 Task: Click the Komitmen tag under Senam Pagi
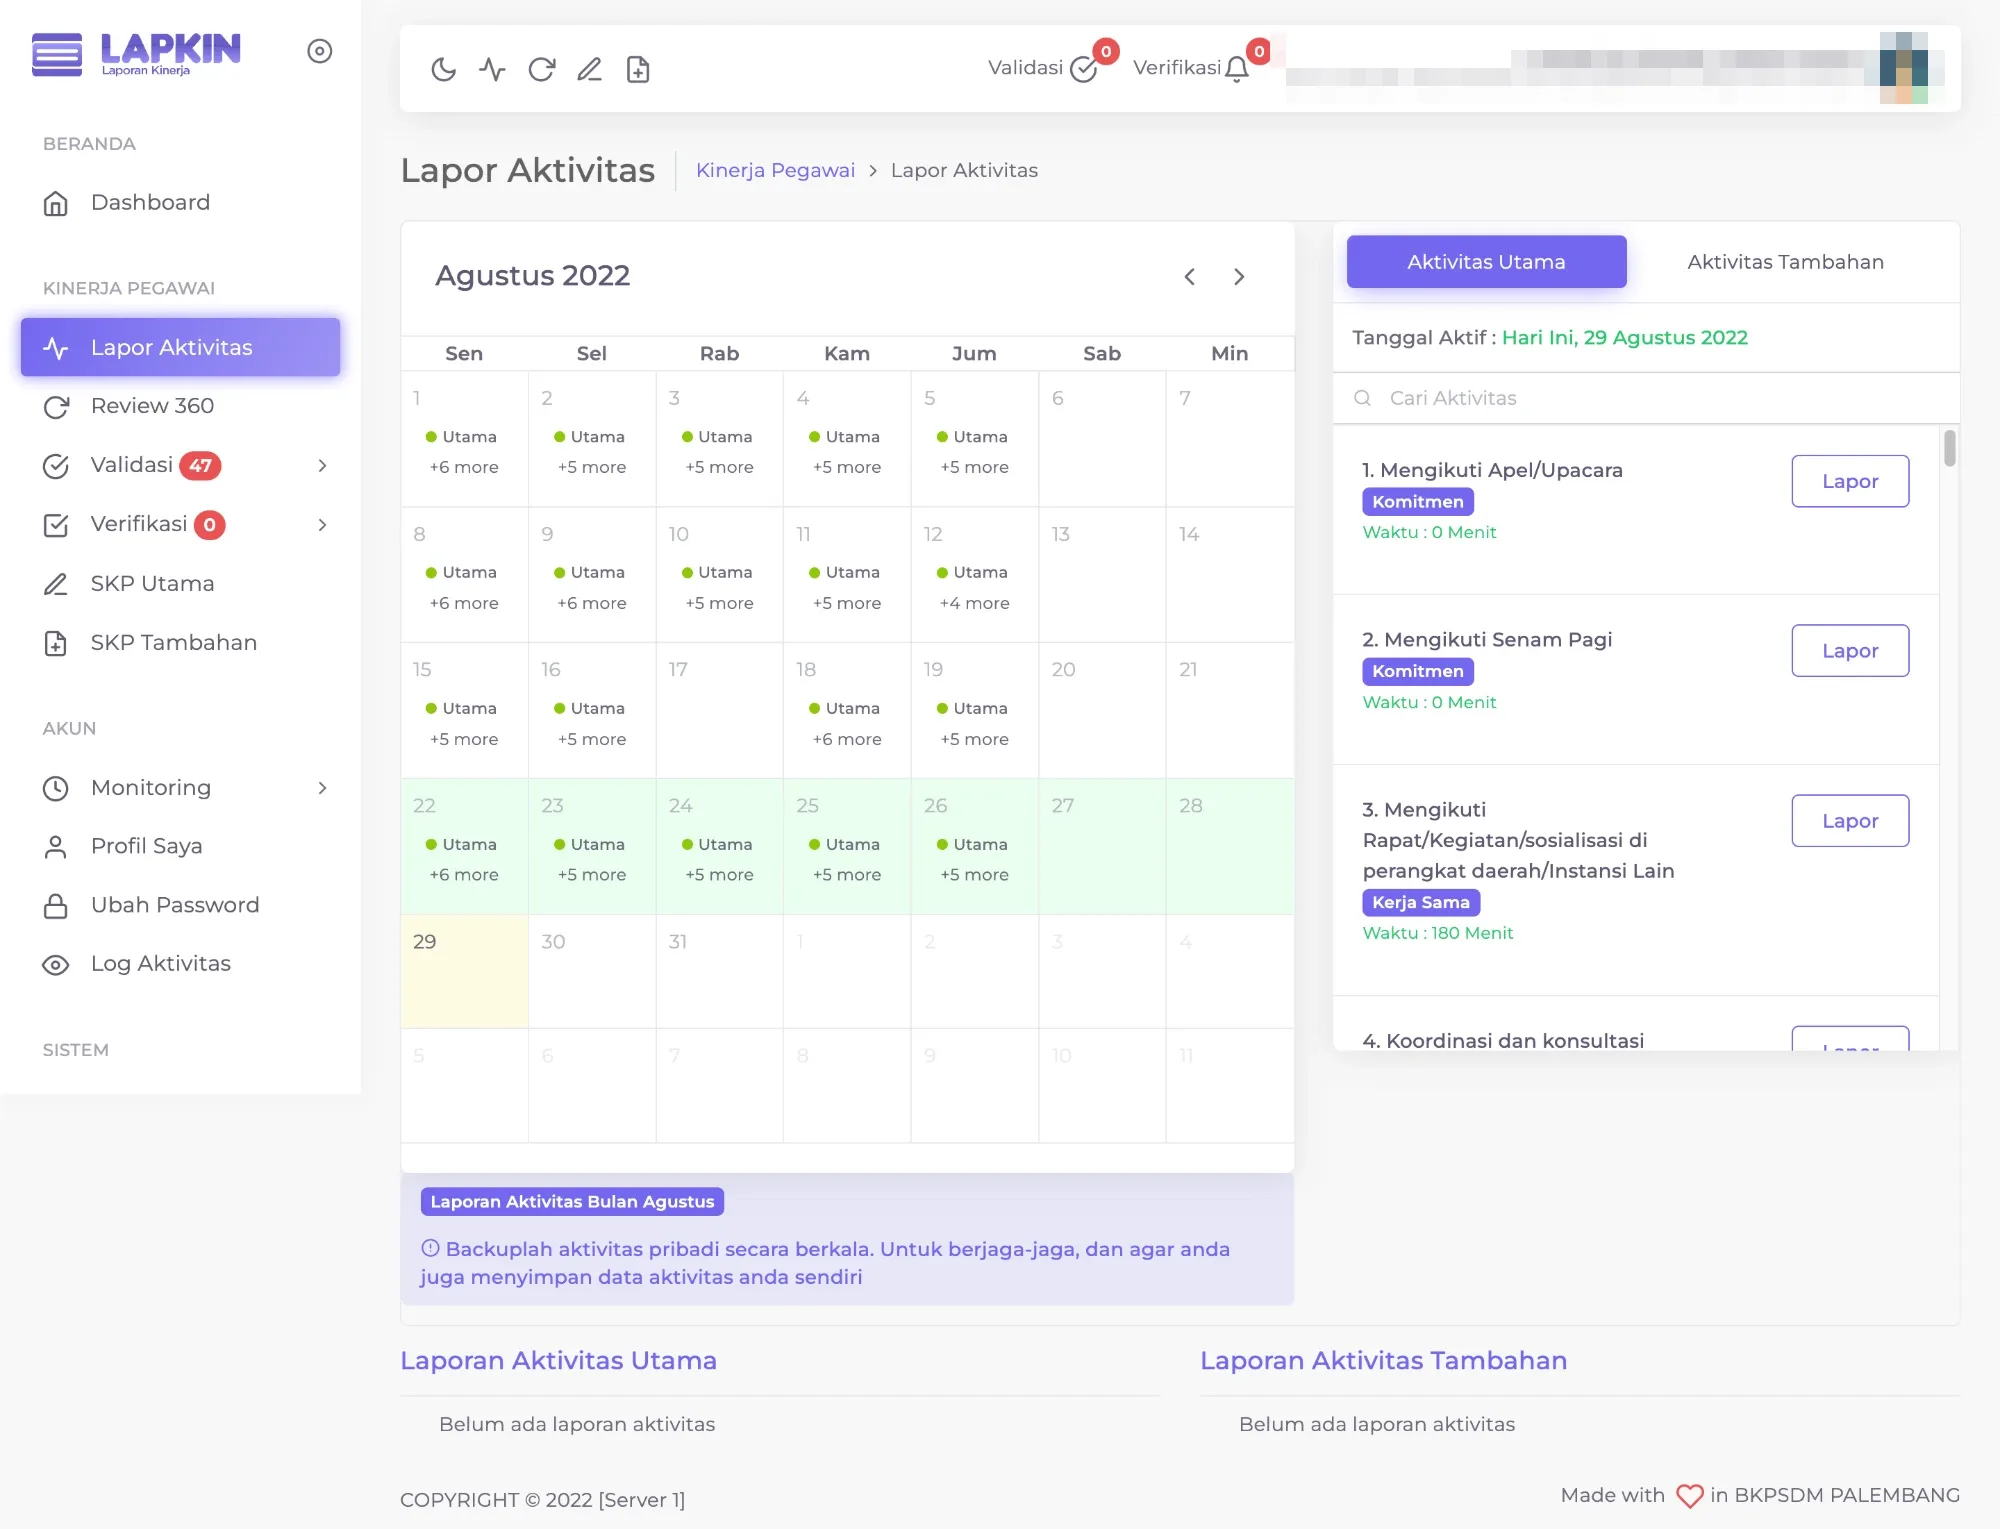click(x=1417, y=671)
